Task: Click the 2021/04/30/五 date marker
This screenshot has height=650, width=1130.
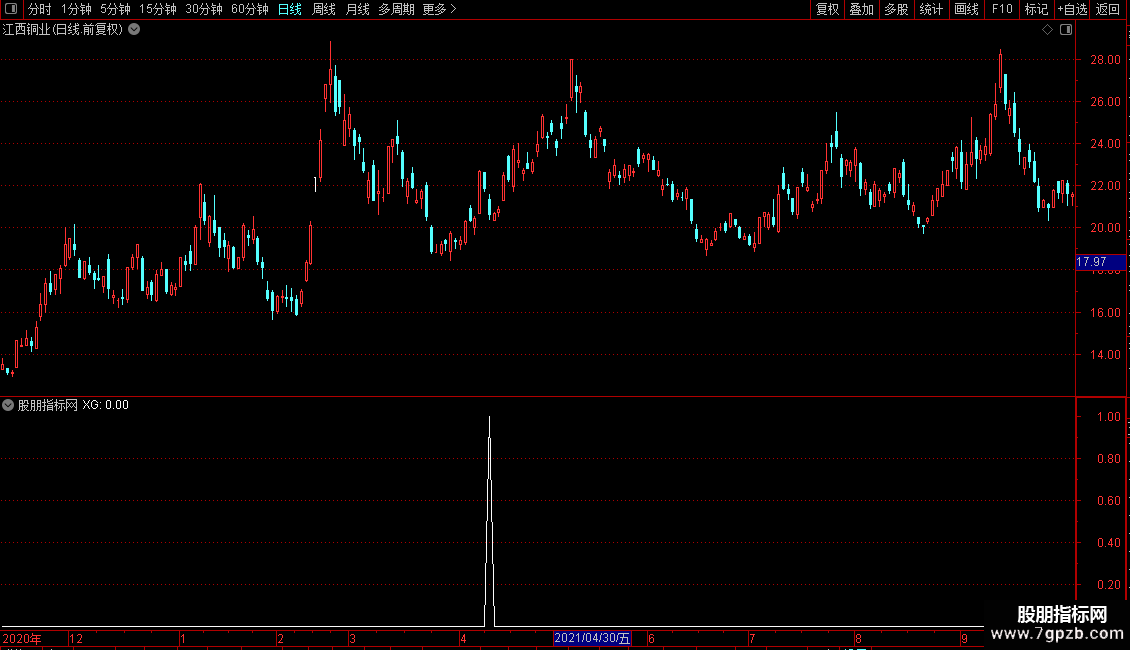Action: click(x=592, y=638)
